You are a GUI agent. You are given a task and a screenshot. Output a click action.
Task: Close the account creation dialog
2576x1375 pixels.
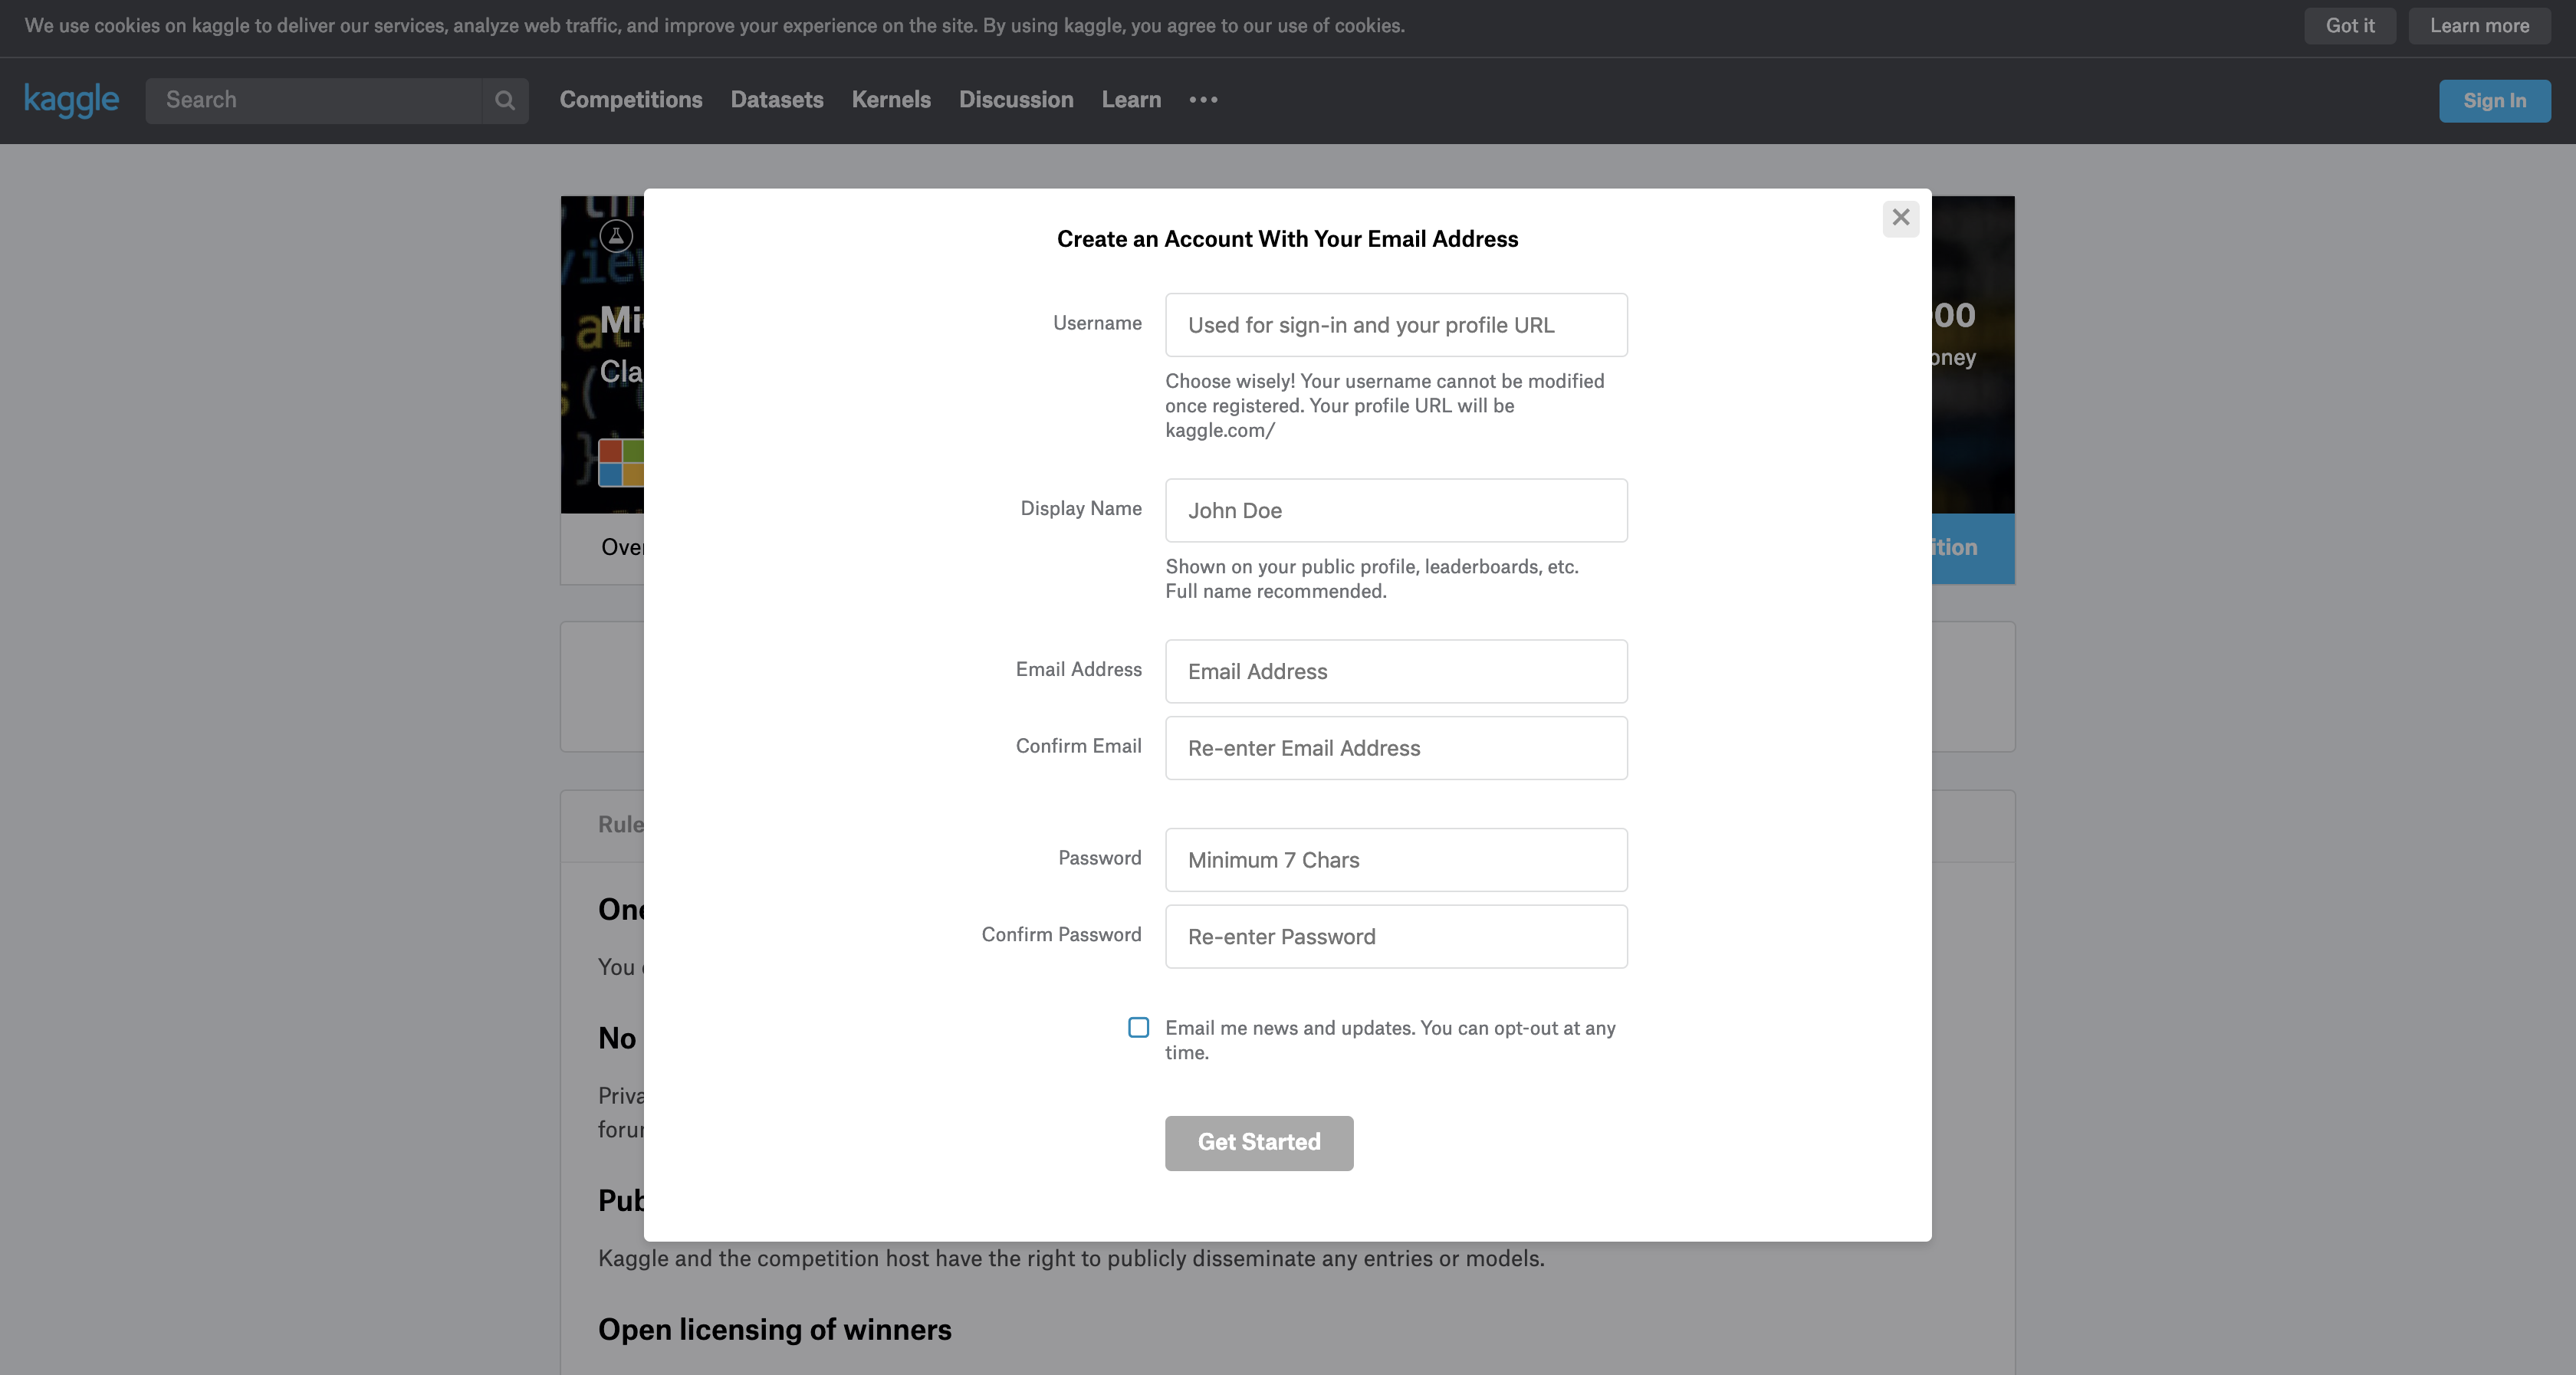coord(1900,218)
